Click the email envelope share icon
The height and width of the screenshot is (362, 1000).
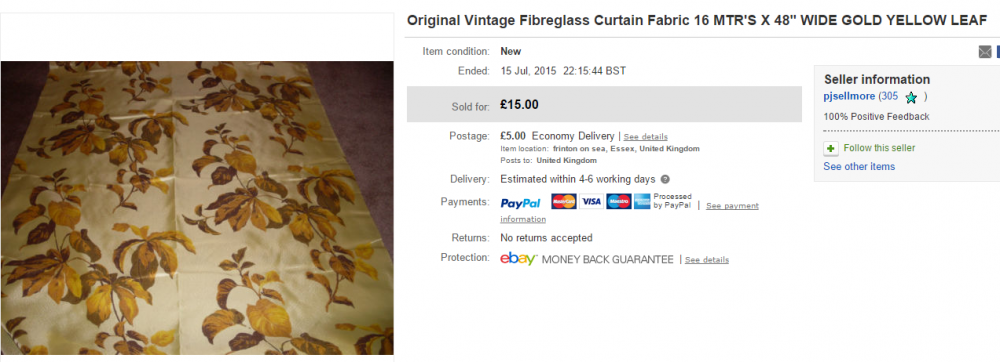985,52
